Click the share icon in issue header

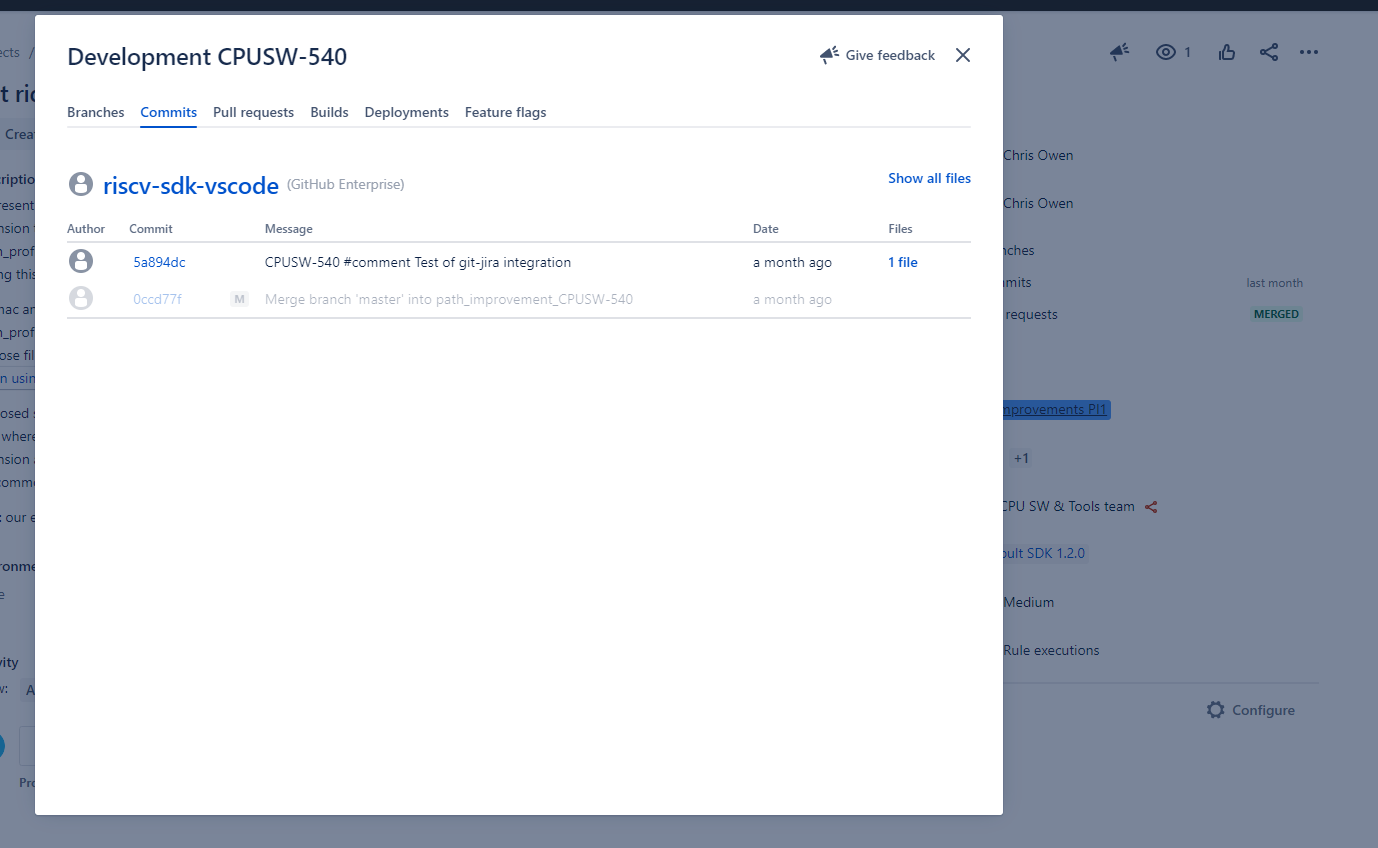(1269, 52)
